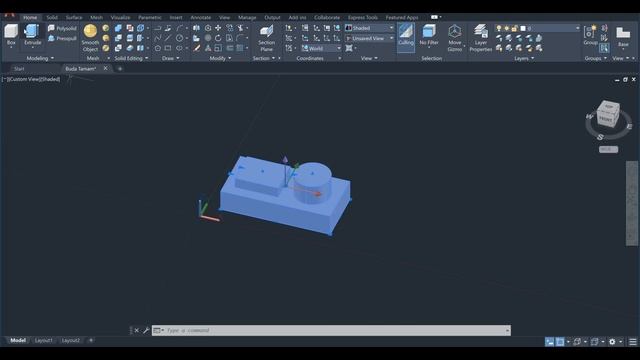Select the Rotate tool in Modify panel

click(218, 38)
